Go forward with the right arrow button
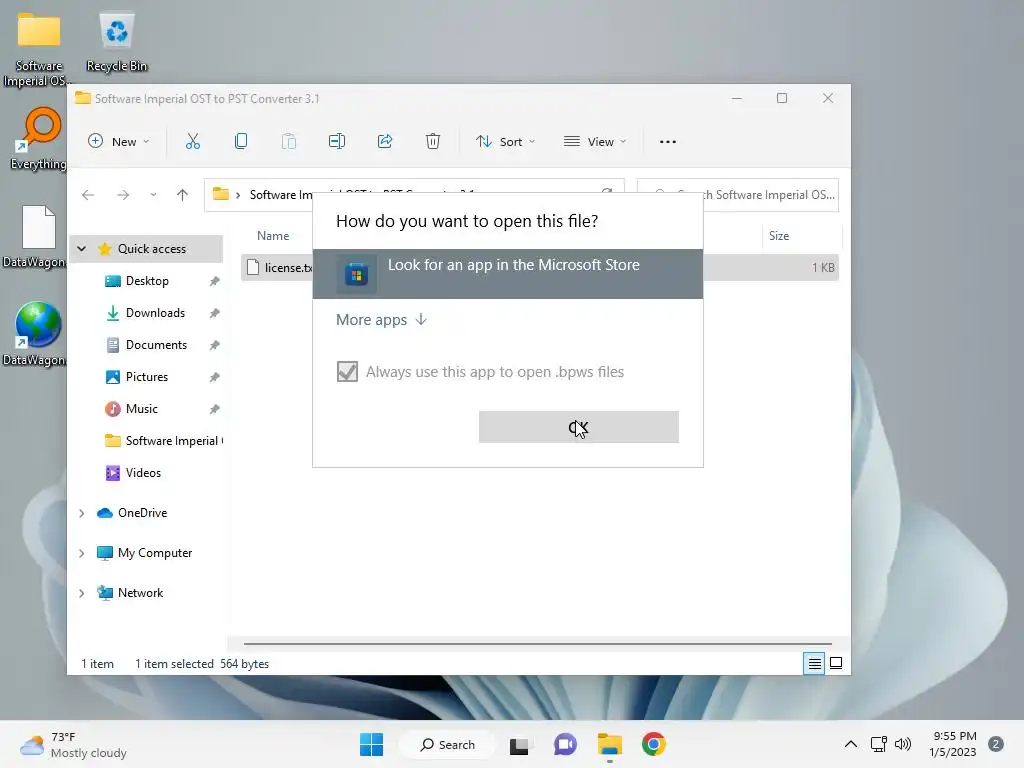Viewport: 1024px width, 768px height. point(123,195)
